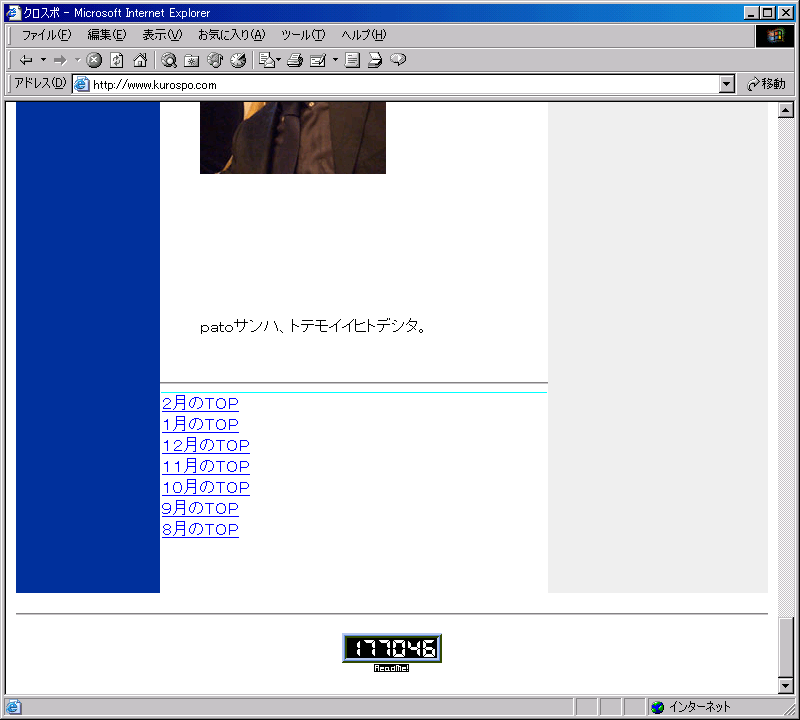Image resolution: width=800 pixels, height=720 pixels.
Task: Open the Forward history dropdown arrow
Action: (x=78, y=60)
